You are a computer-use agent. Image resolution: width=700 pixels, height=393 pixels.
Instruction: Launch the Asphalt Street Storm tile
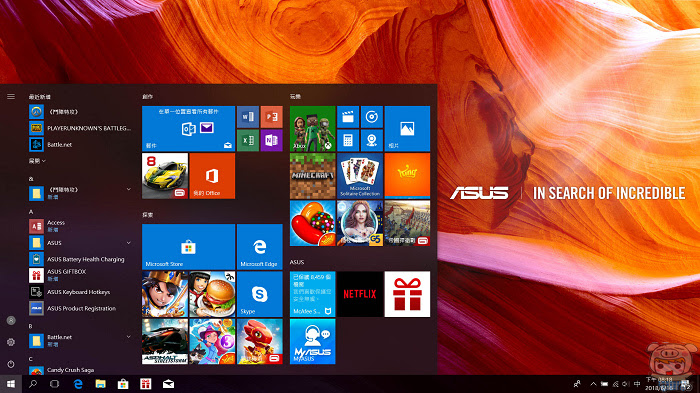tap(165, 342)
